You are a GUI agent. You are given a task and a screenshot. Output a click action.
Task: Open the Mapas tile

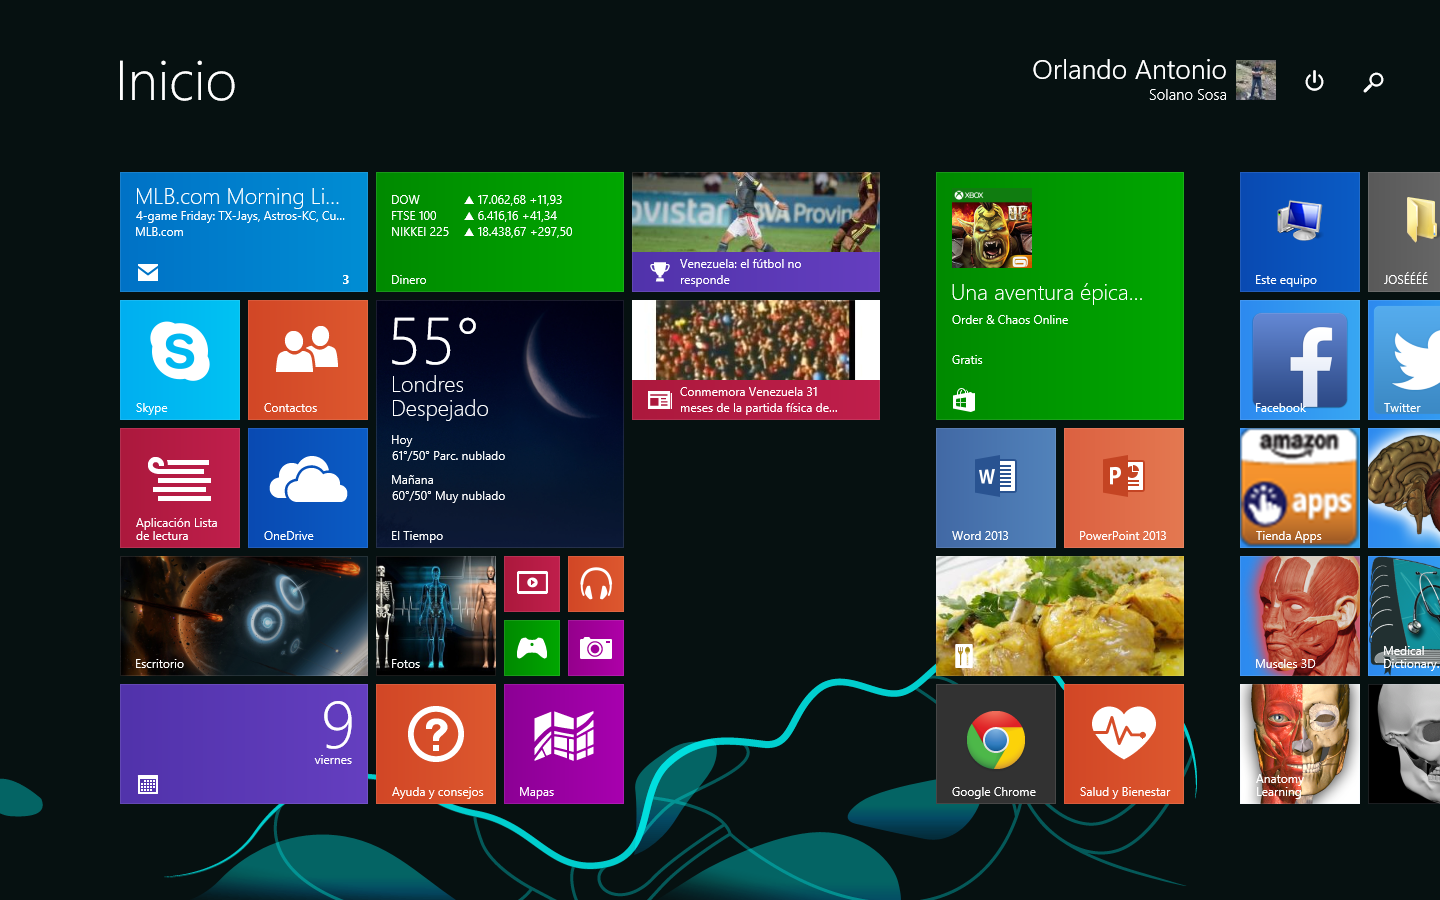[564, 744]
